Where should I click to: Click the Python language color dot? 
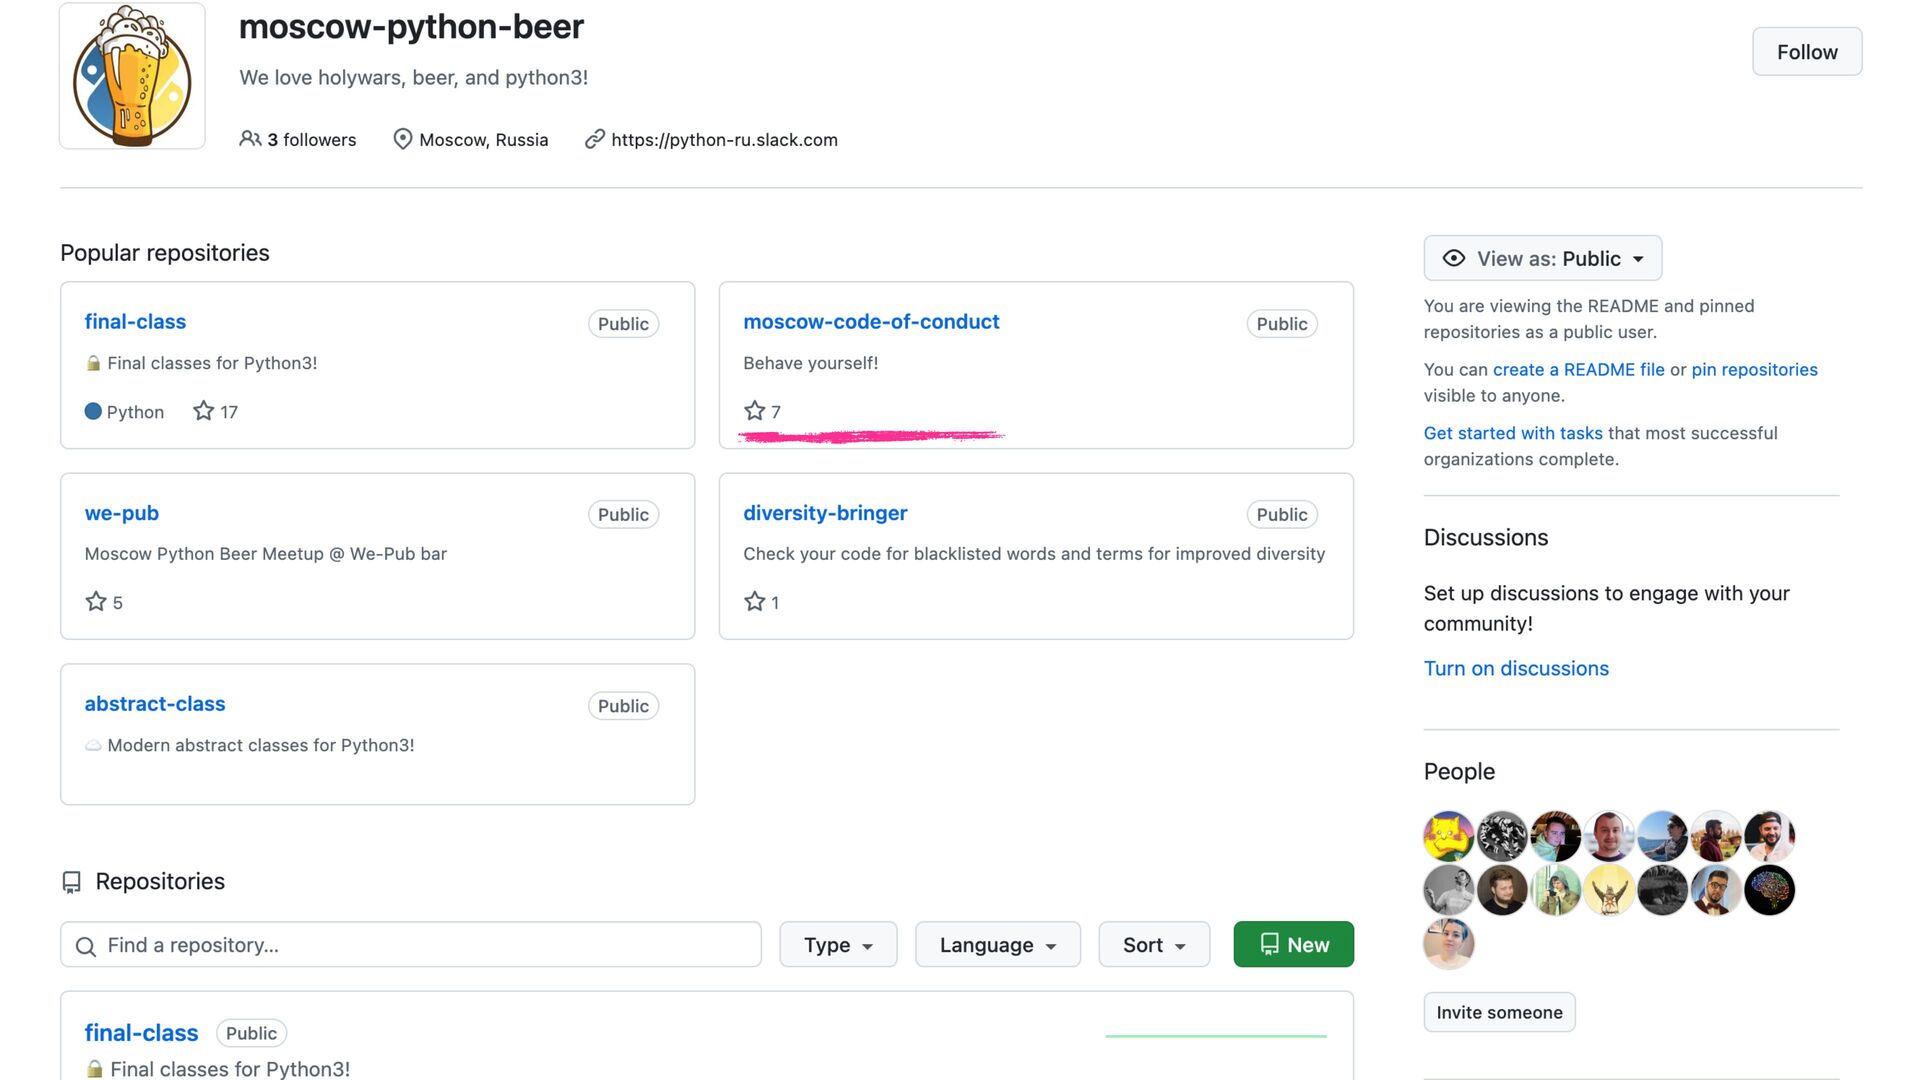tap(93, 411)
